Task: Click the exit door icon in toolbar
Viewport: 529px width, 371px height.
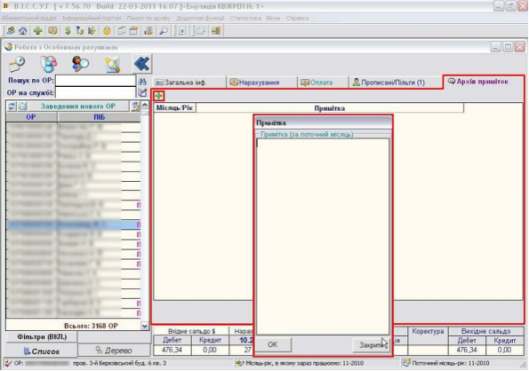Action: click(216, 31)
